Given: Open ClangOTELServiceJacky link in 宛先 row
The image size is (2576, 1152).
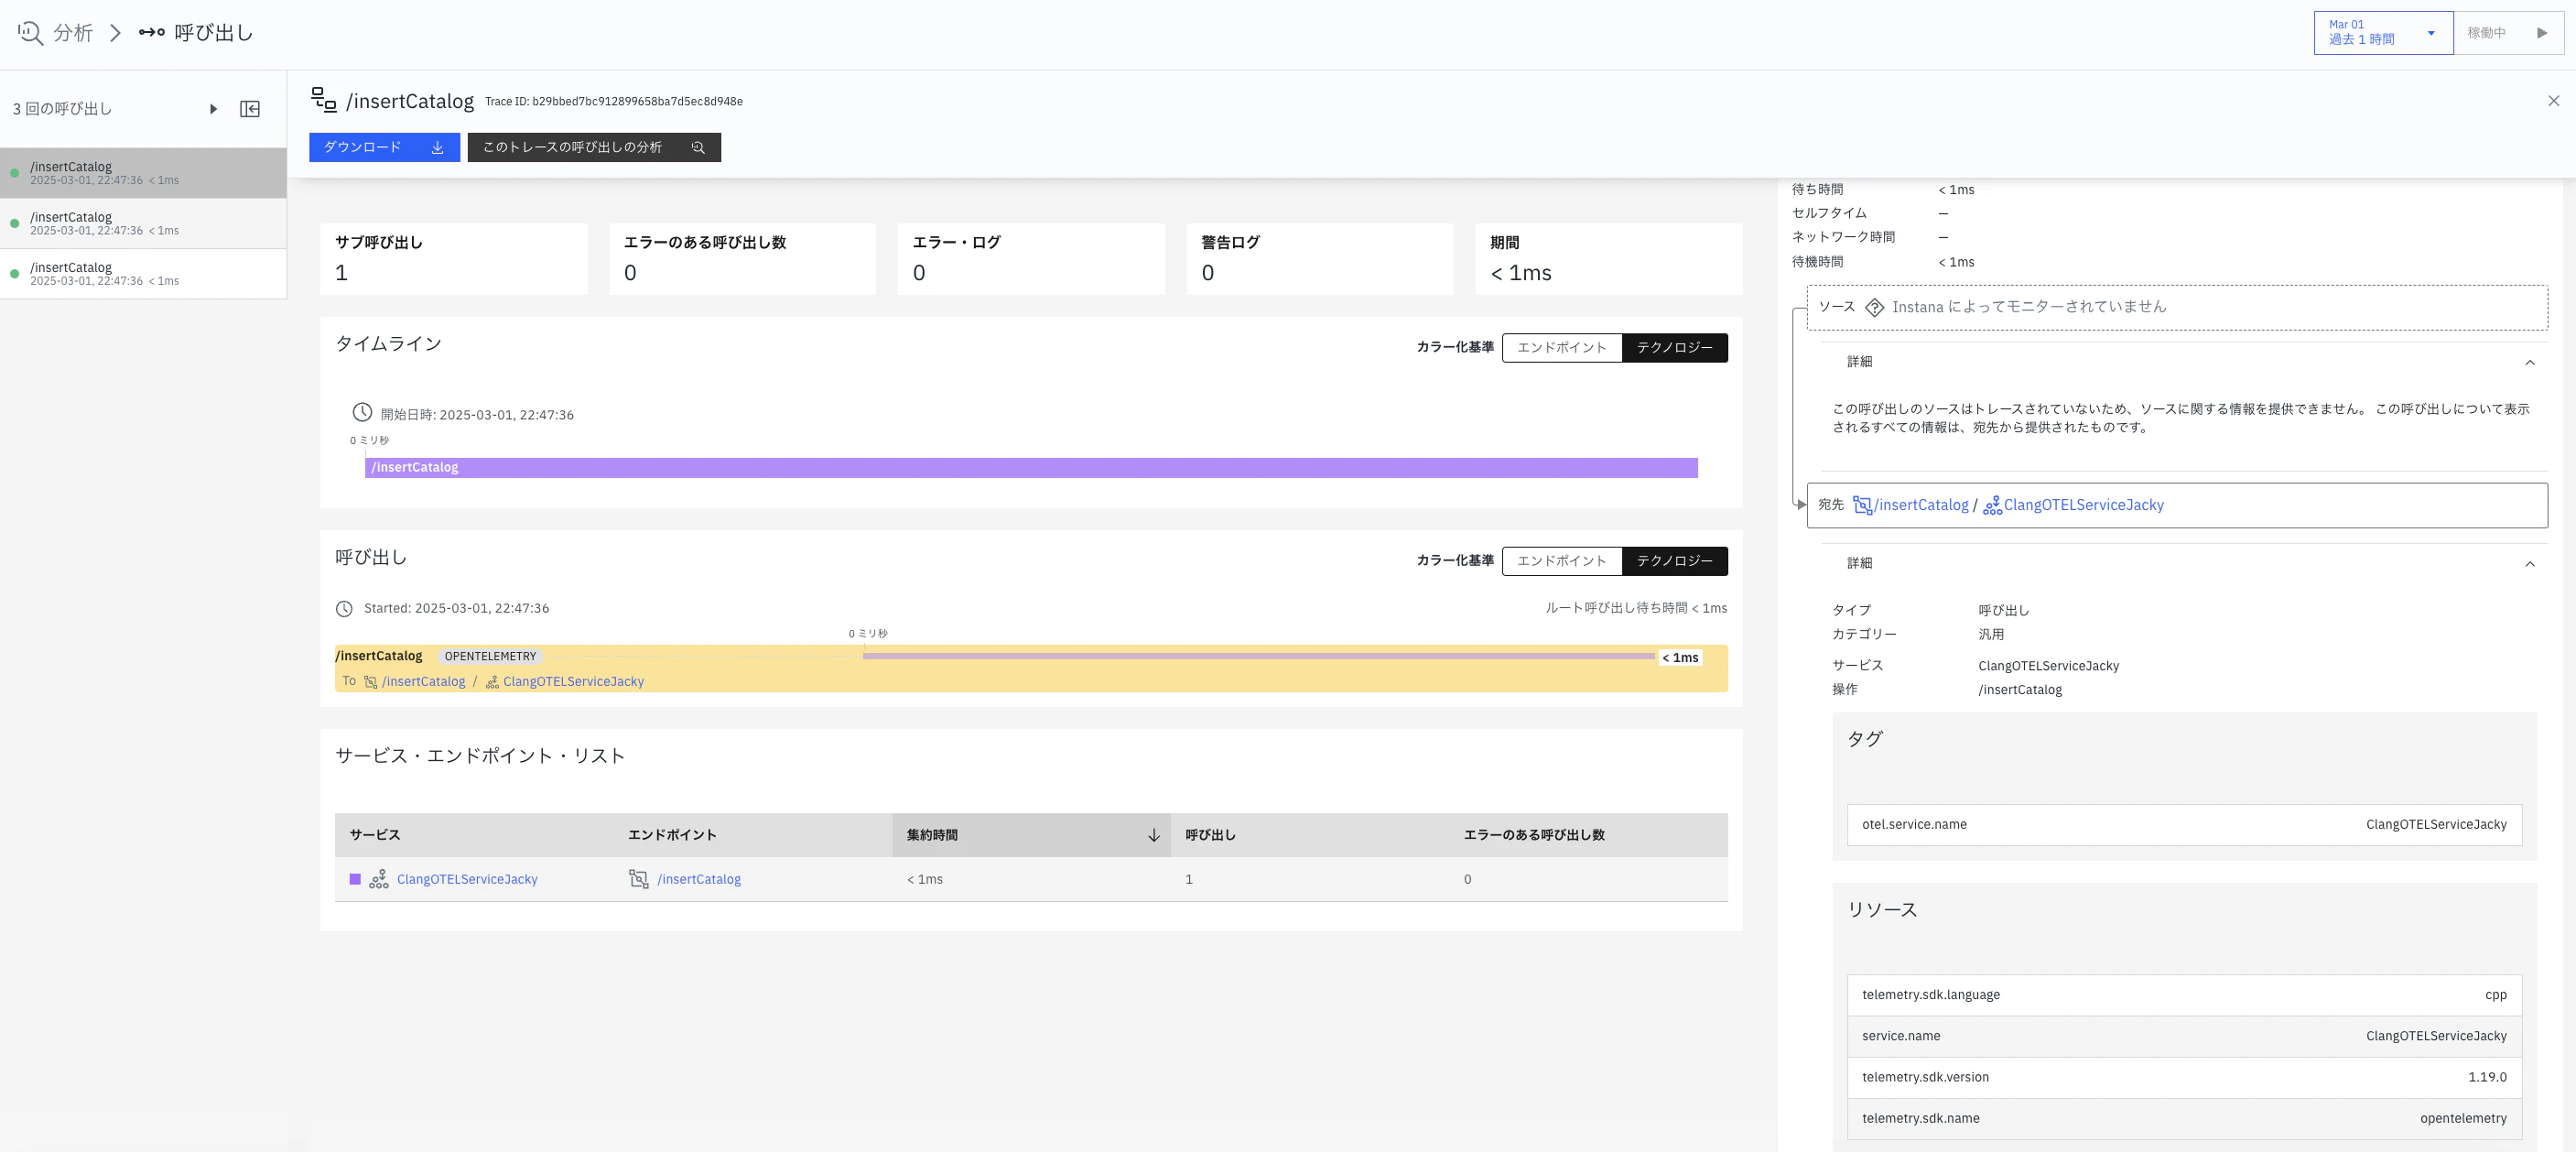Looking at the screenshot, I should click(2083, 505).
